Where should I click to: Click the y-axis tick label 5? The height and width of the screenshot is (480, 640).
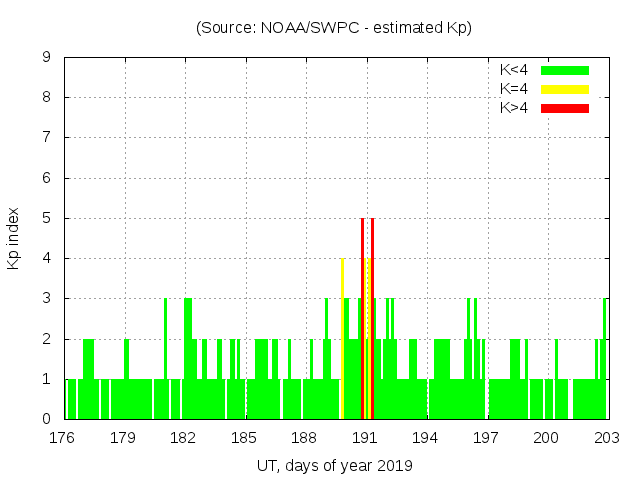pos(46,218)
